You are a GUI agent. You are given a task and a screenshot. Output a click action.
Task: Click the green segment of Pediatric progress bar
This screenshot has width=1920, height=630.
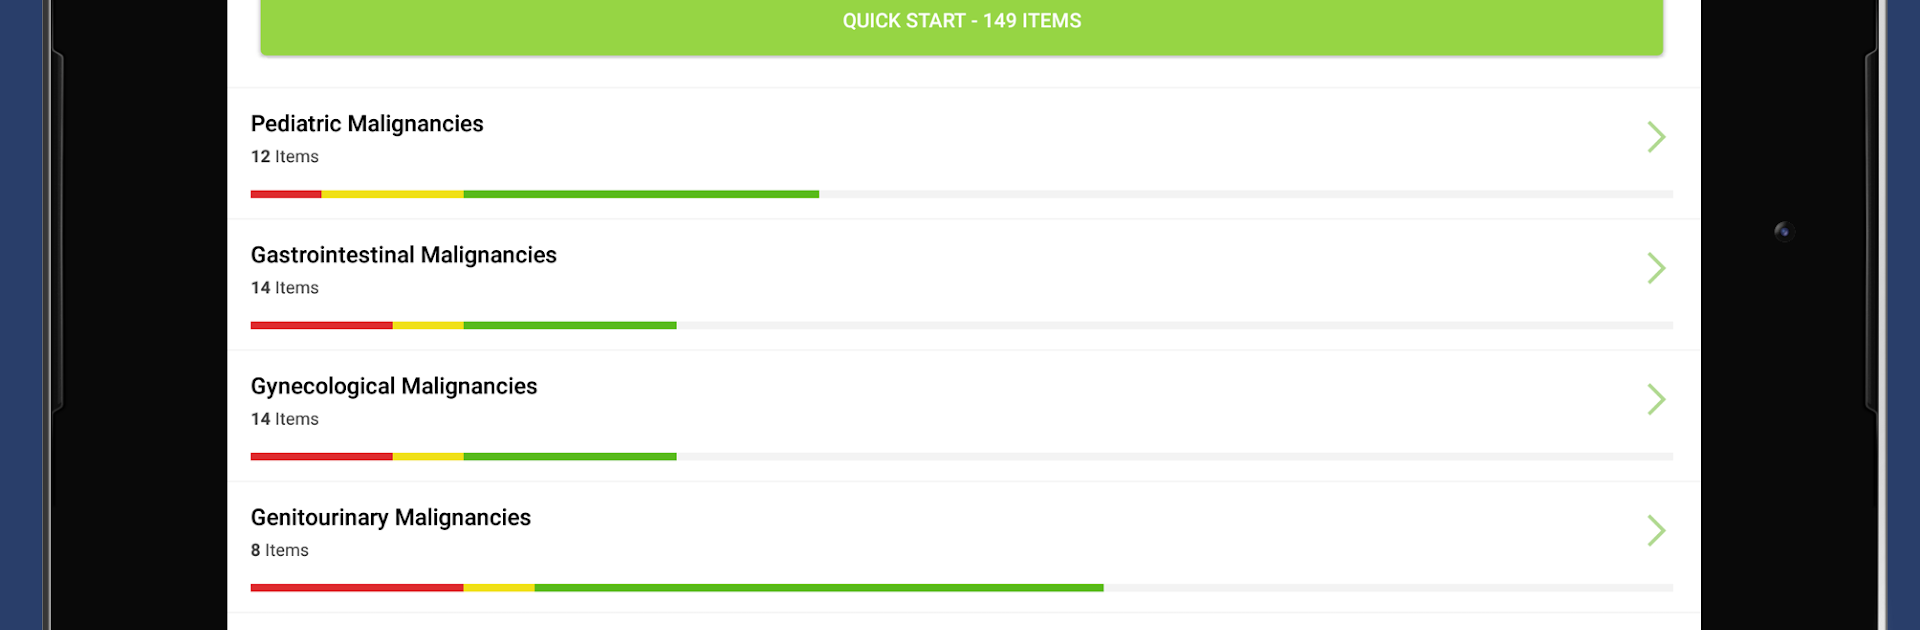coord(640,194)
